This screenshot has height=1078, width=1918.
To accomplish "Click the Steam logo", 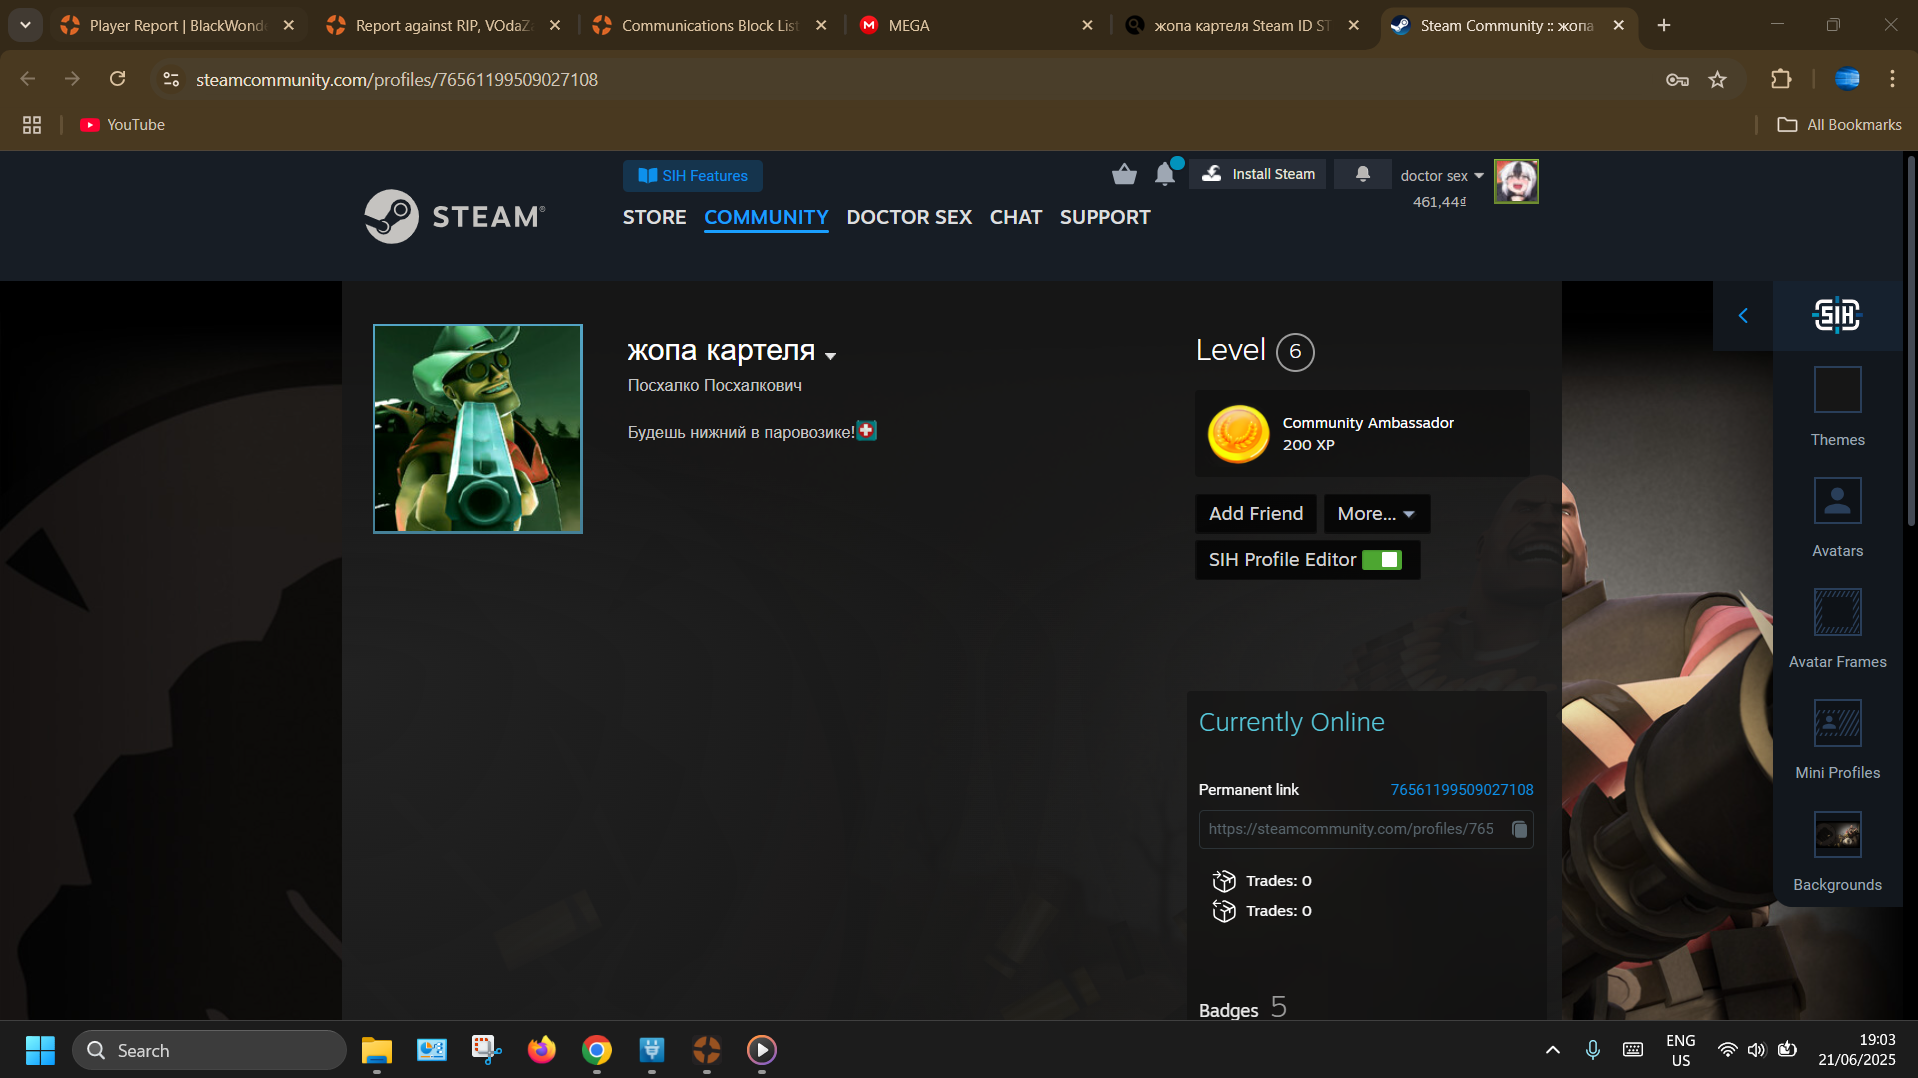I will [x=455, y=216].
